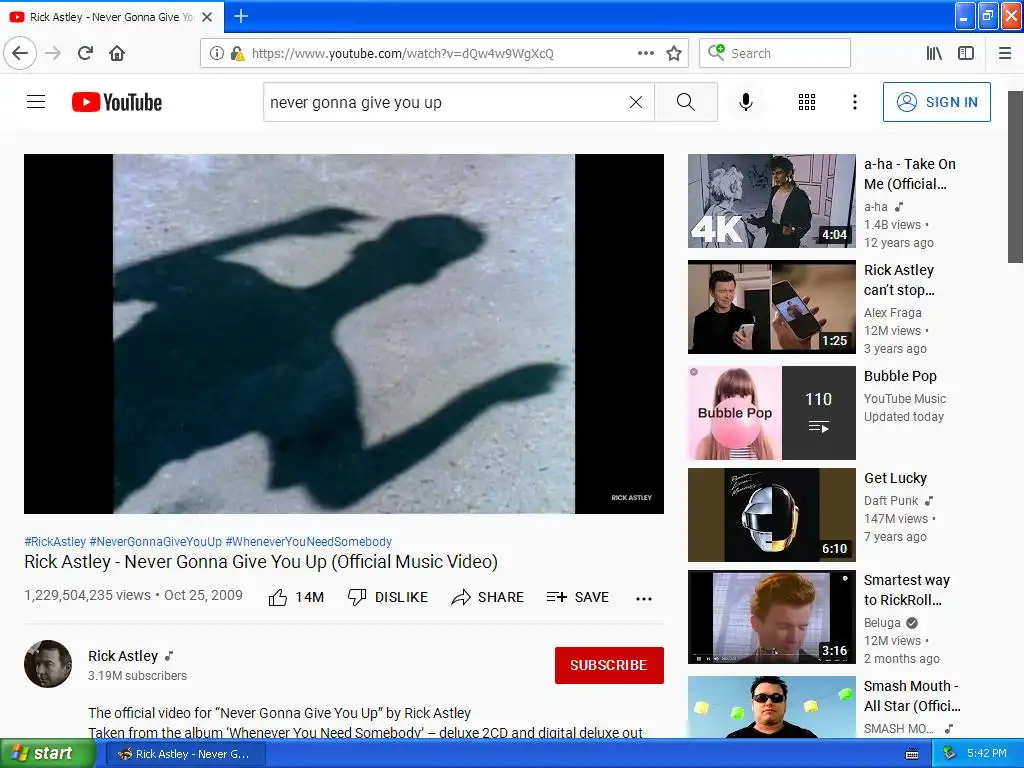Click the 5:42 PM taskbar clock
1024x768 pixels.
click(x=987, y=754)
